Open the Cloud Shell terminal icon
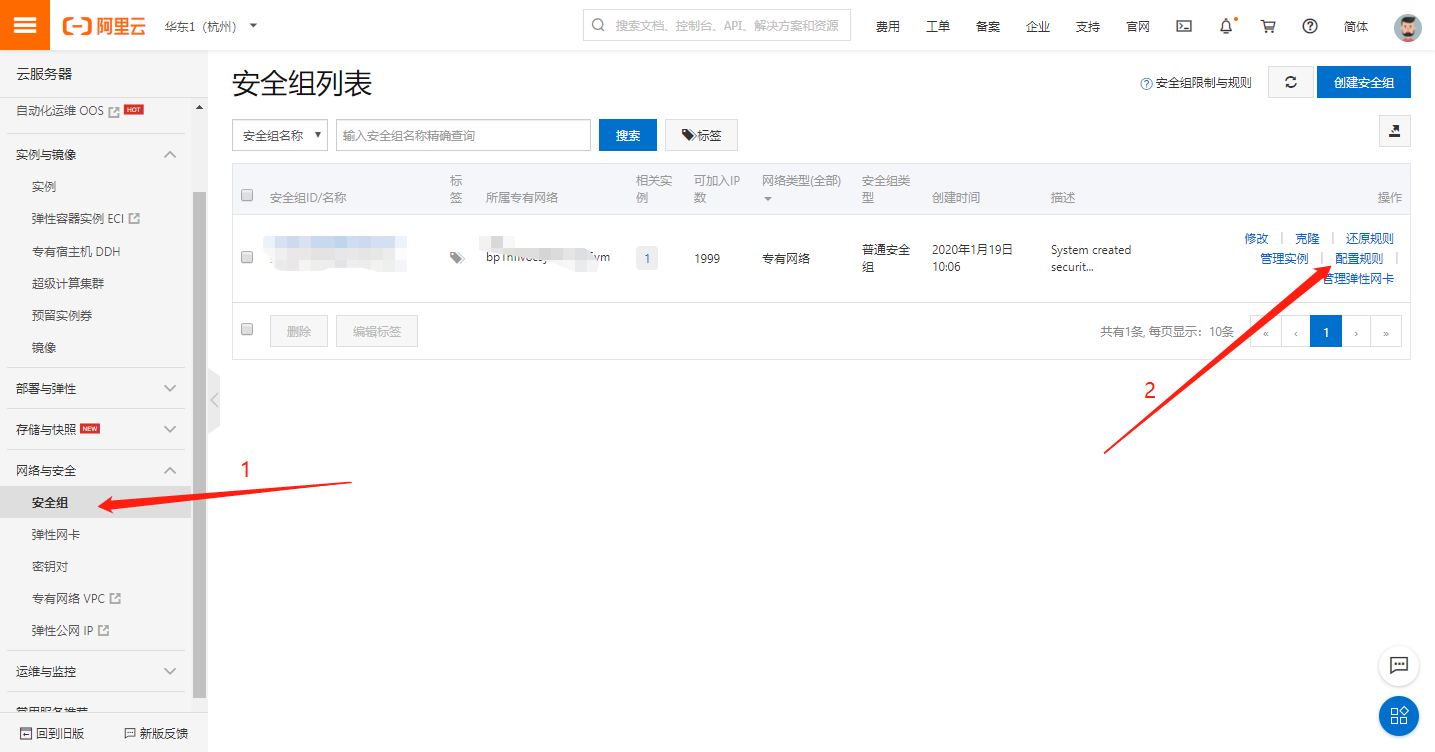Image resolution: width=1435 pixels, height=752 pixels. (x=1184, y=26)
